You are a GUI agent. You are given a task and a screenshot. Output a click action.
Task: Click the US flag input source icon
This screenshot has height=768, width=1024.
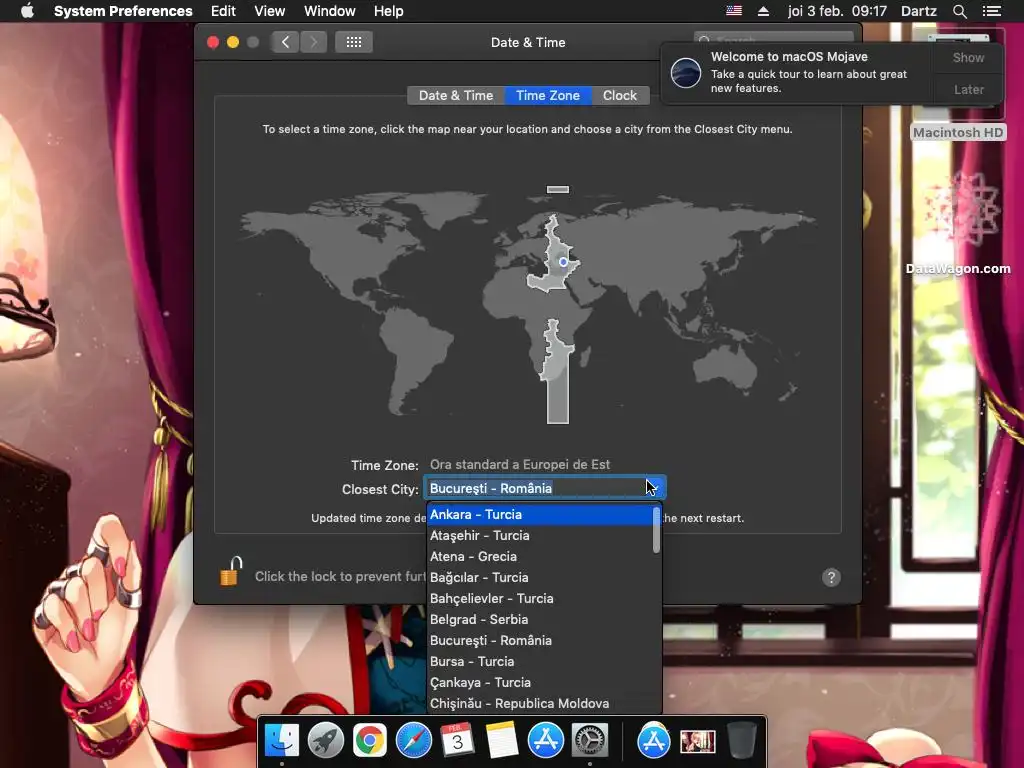coord(734,11)
